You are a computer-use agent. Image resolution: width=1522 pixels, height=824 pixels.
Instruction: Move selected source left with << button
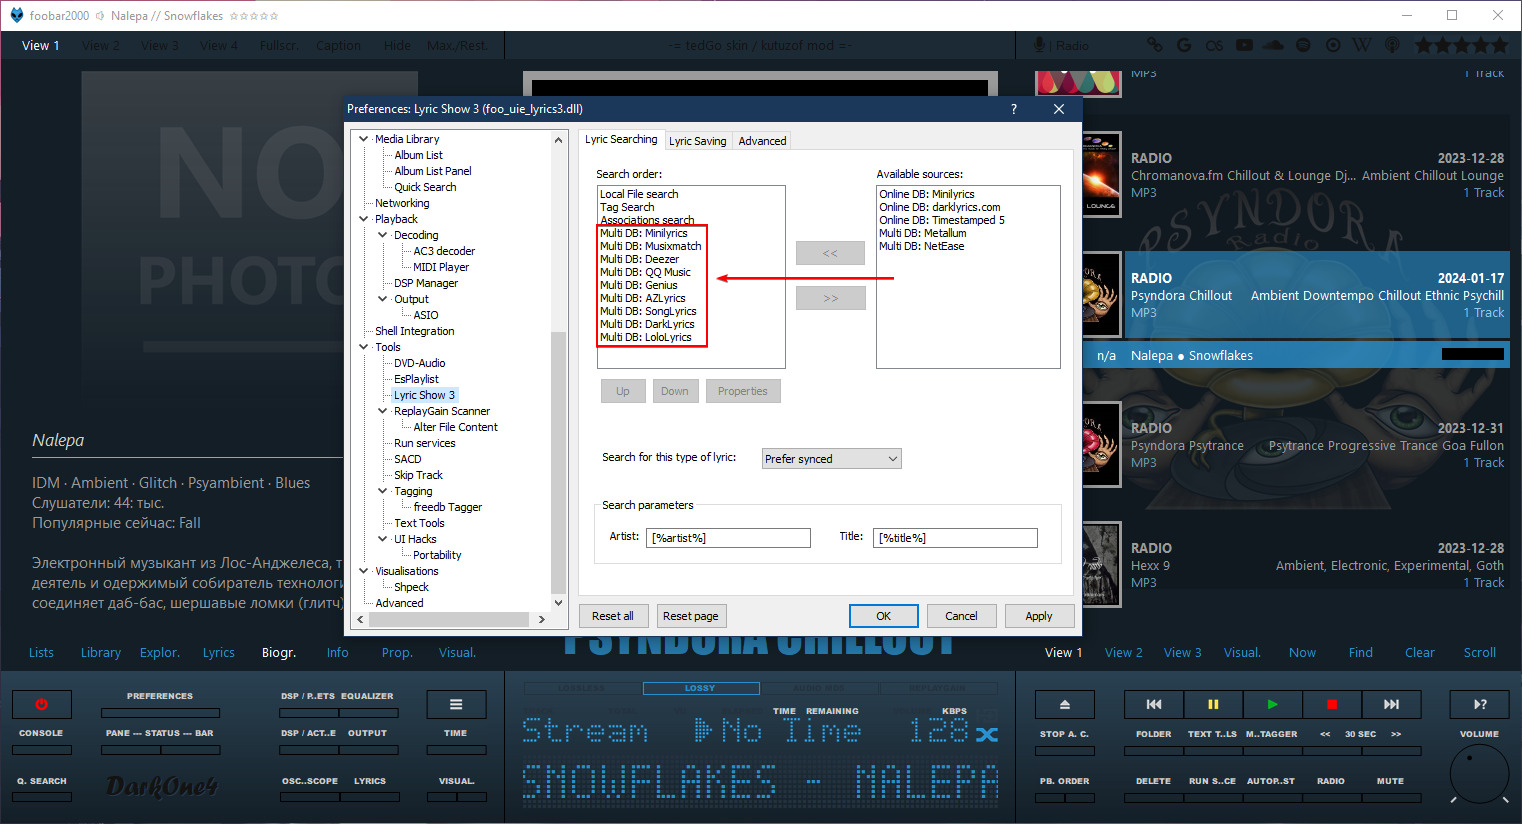point(830,253)
